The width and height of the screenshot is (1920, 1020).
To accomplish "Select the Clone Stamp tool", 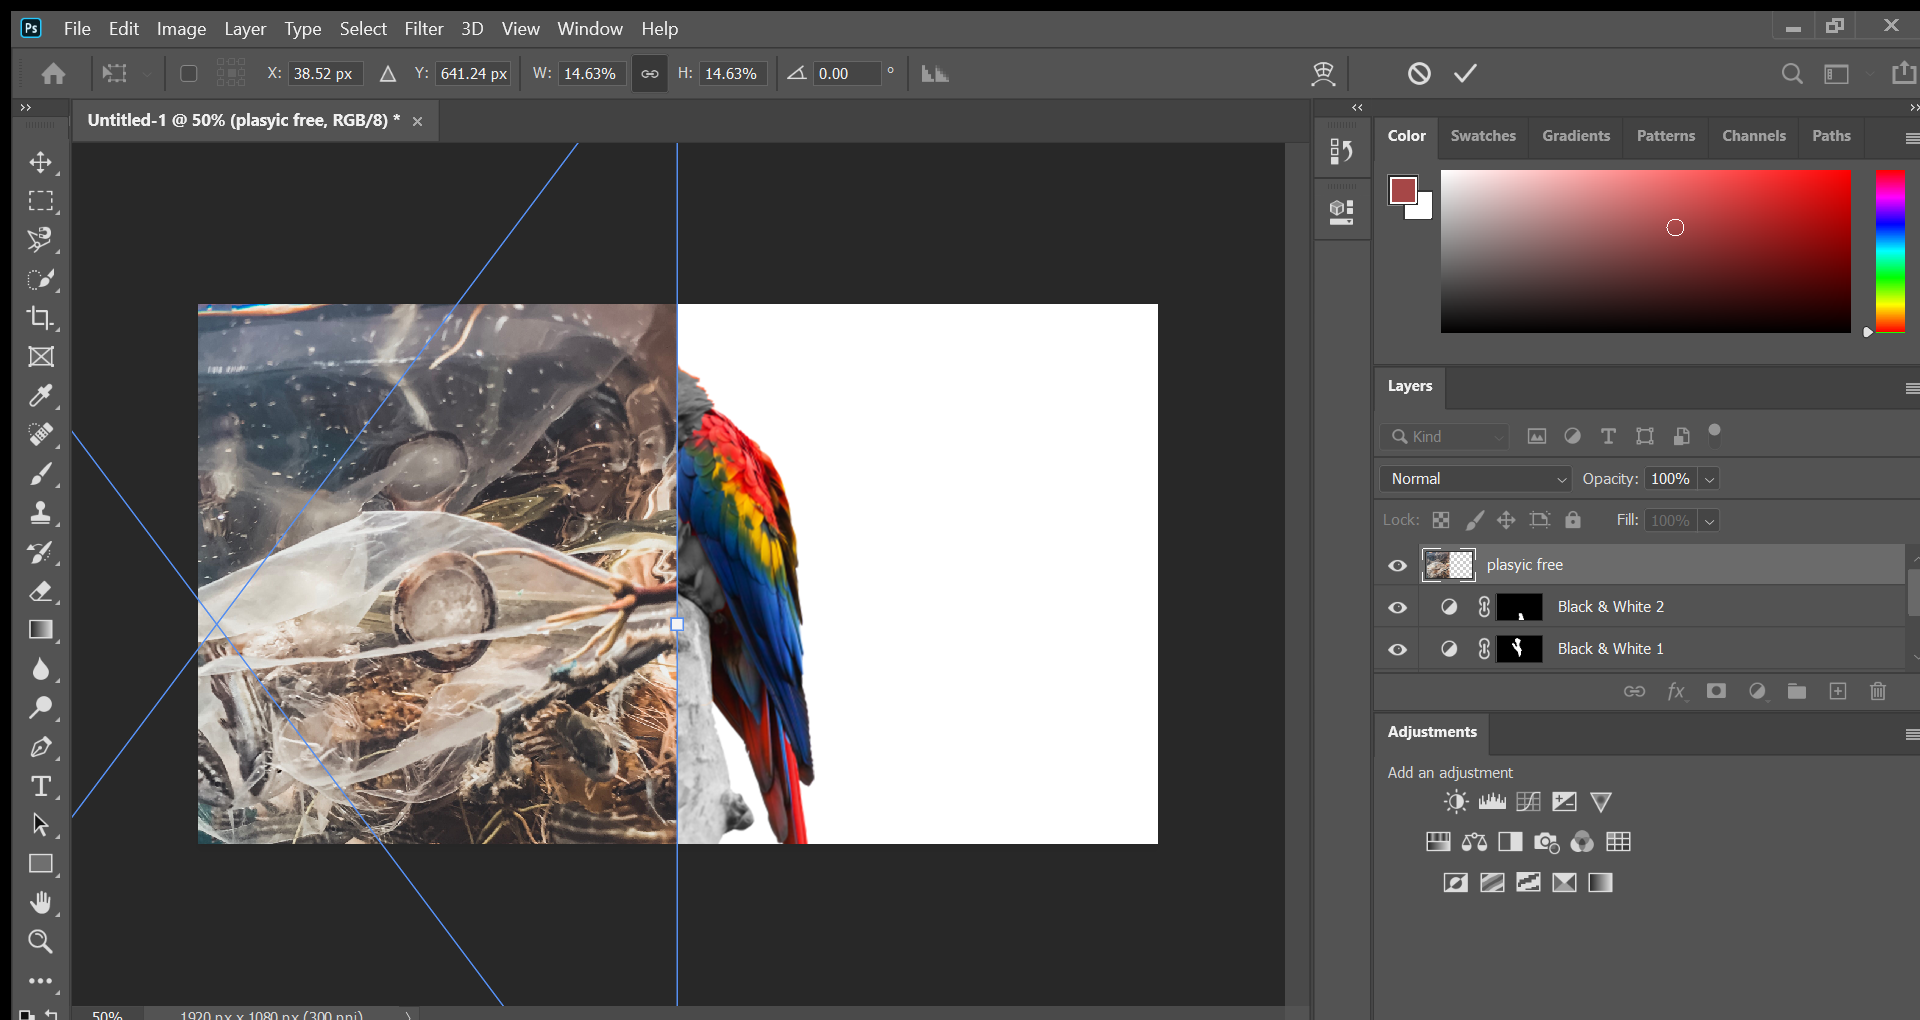I will [x=40, y=513].
